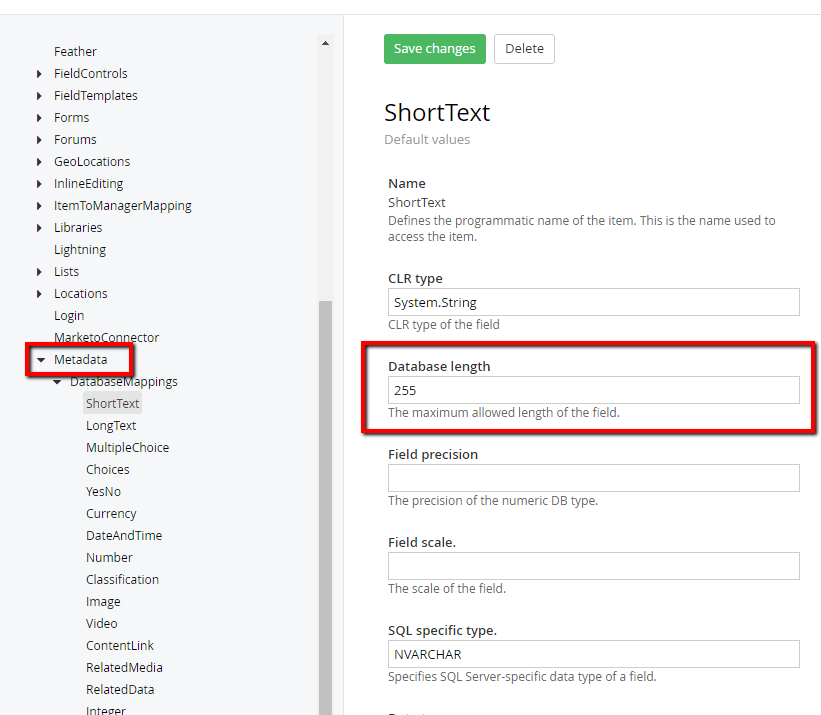Open the Libraries tree item
This screenshot has width=821, height=715.
pyautogui.click(x=77, y=227)
